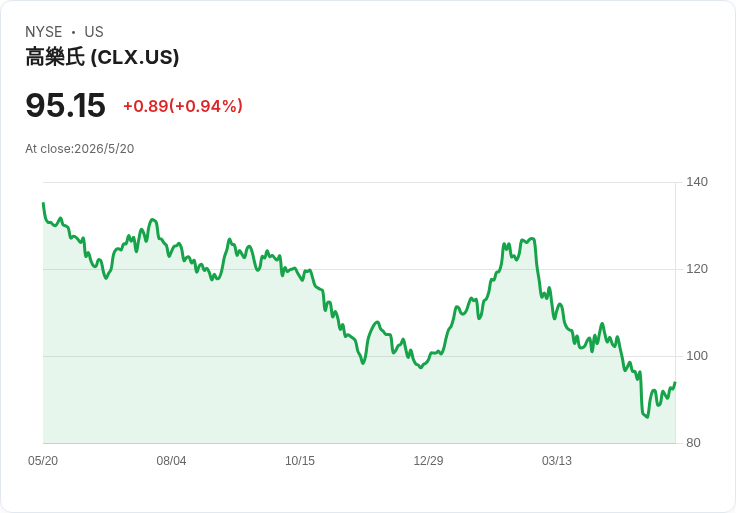736x513 pixels.
Task: Click the 100 price axis label
Action: 697,356
